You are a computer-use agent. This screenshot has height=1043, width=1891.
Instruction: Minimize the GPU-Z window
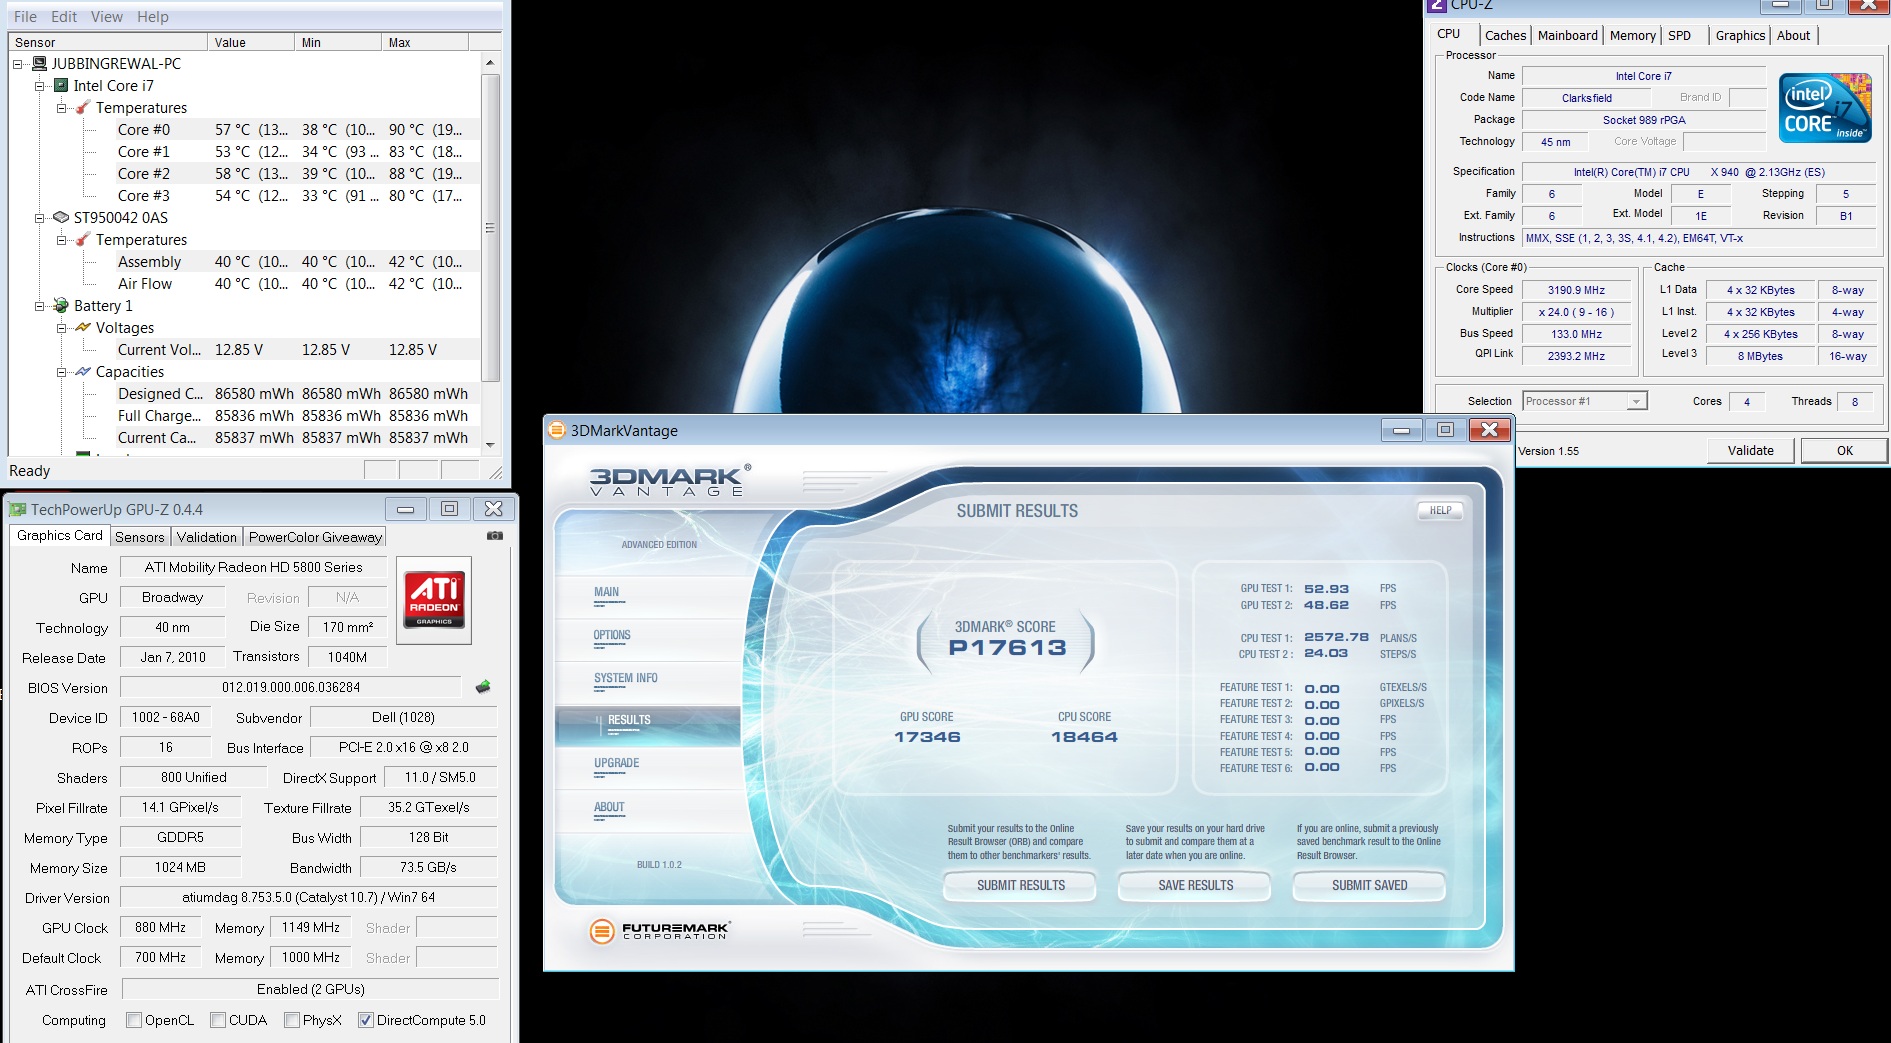tap(405, 509)
